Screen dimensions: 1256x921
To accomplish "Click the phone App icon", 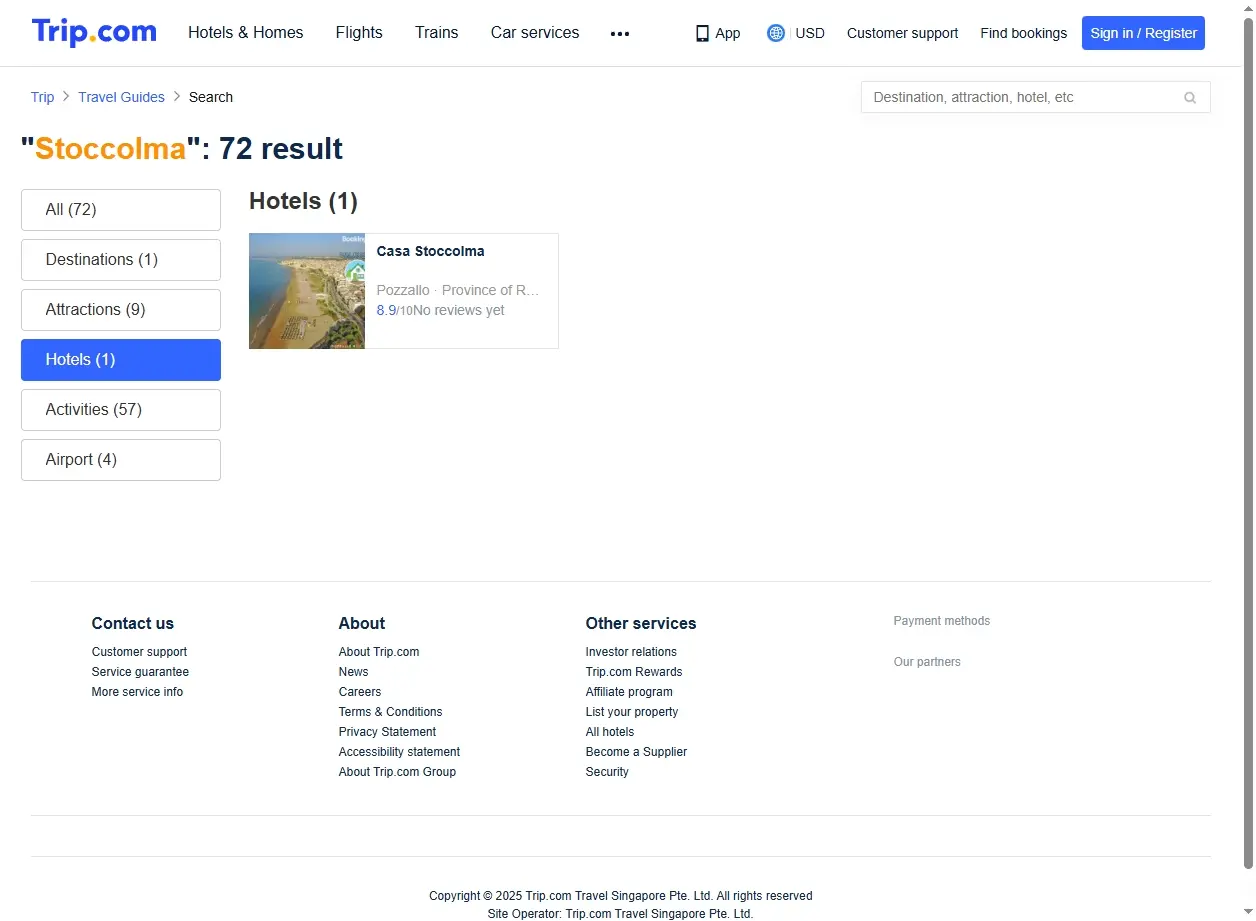I will [x=702, y=33].
